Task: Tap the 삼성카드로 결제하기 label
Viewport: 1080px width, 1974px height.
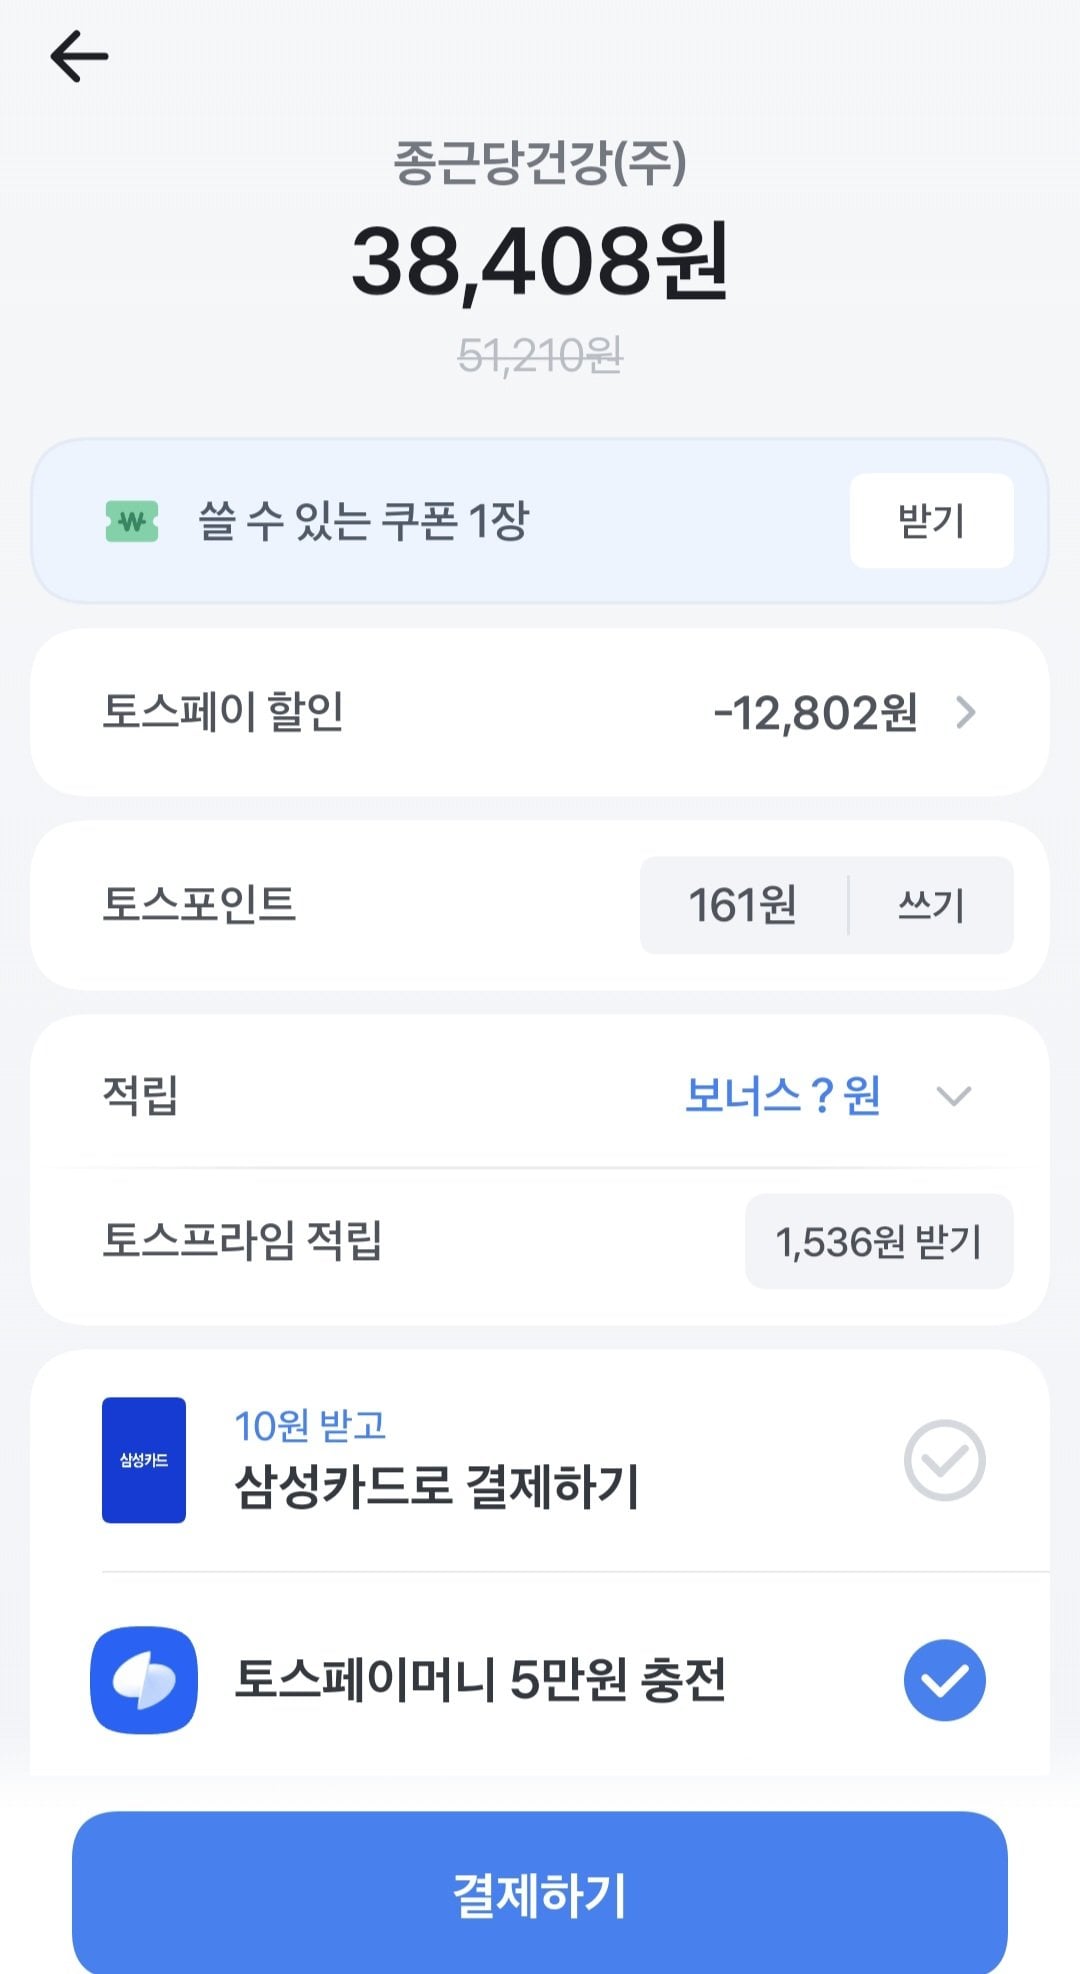Action: point(436,1486)
